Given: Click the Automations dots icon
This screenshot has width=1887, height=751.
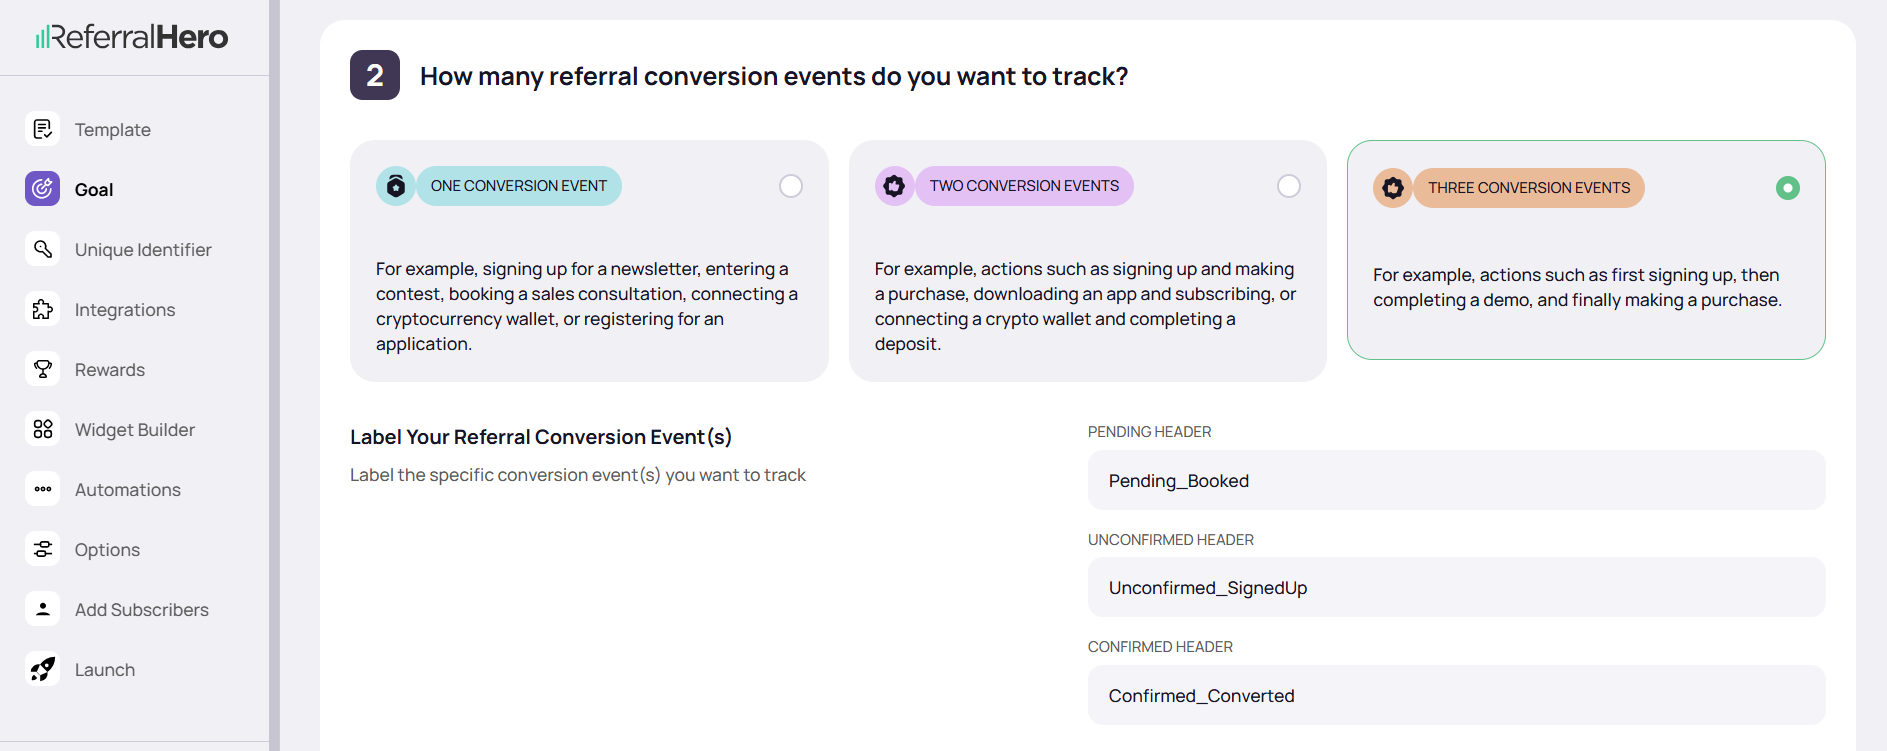Looking at the screenshot, I should click(43, 489).
